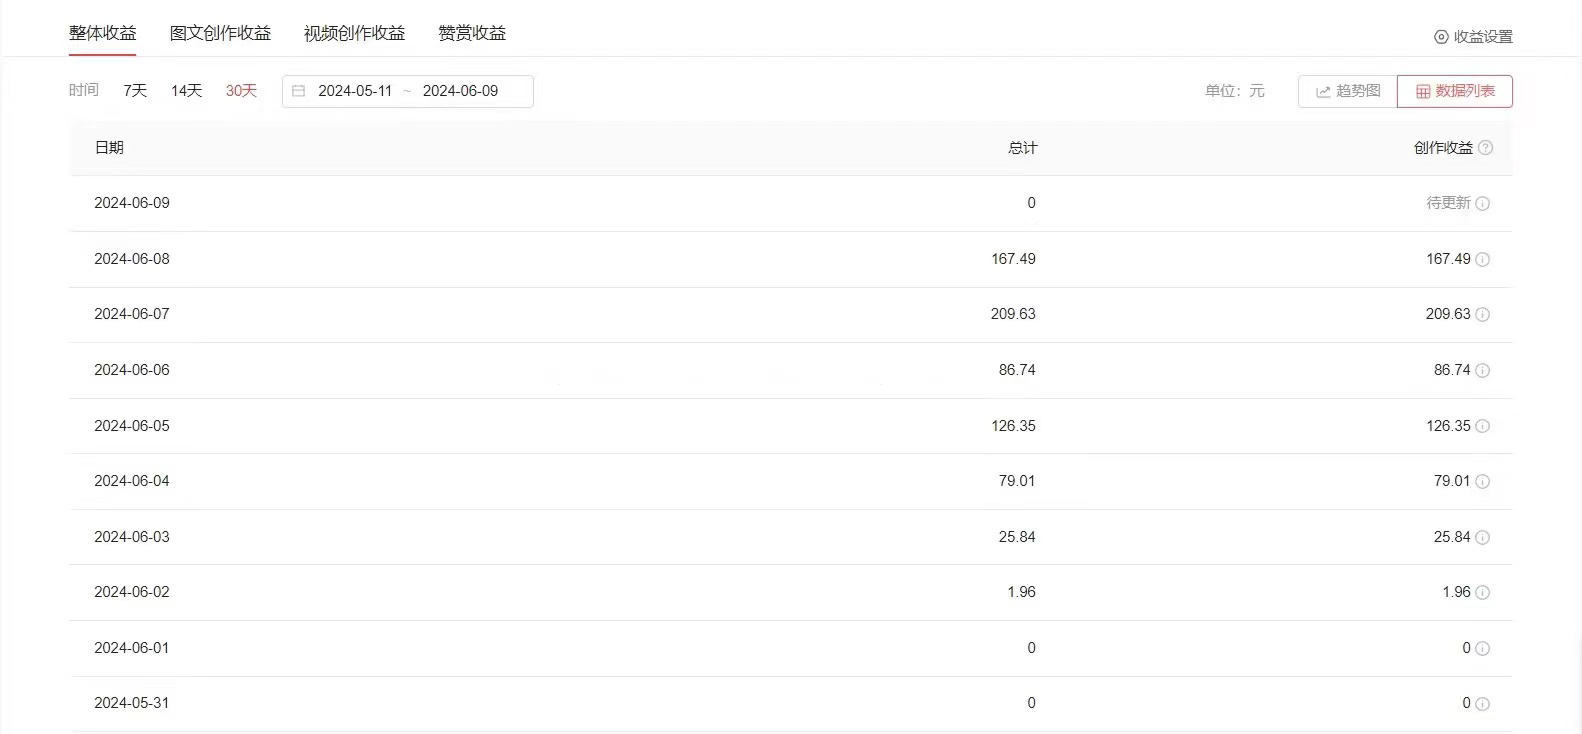Switch to the 赞赏收益 tab
Screen dimensions: 1582x734
click(x=472, y=33)
